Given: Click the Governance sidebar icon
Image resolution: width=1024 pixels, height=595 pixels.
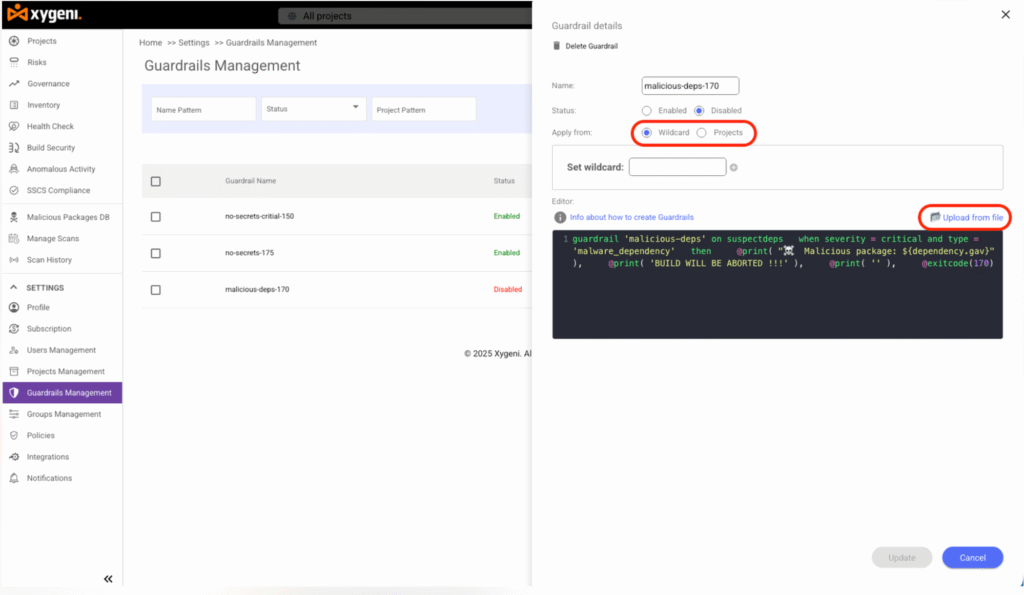Looking at the screenshot, I should click(x=14, y=84).
